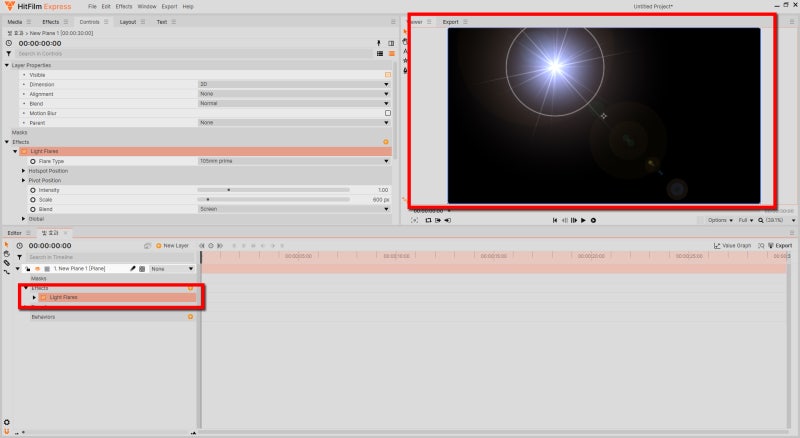Open the Flare Type dropdown

pos(294,161)
